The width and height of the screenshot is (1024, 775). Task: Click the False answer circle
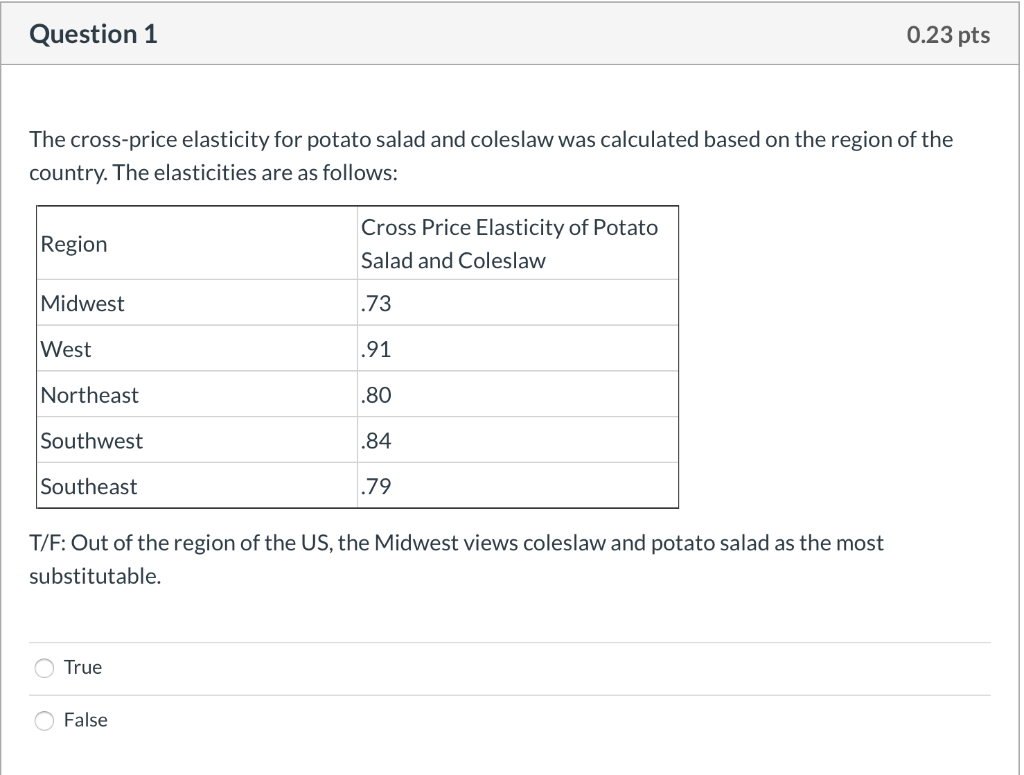click(44, 720)
